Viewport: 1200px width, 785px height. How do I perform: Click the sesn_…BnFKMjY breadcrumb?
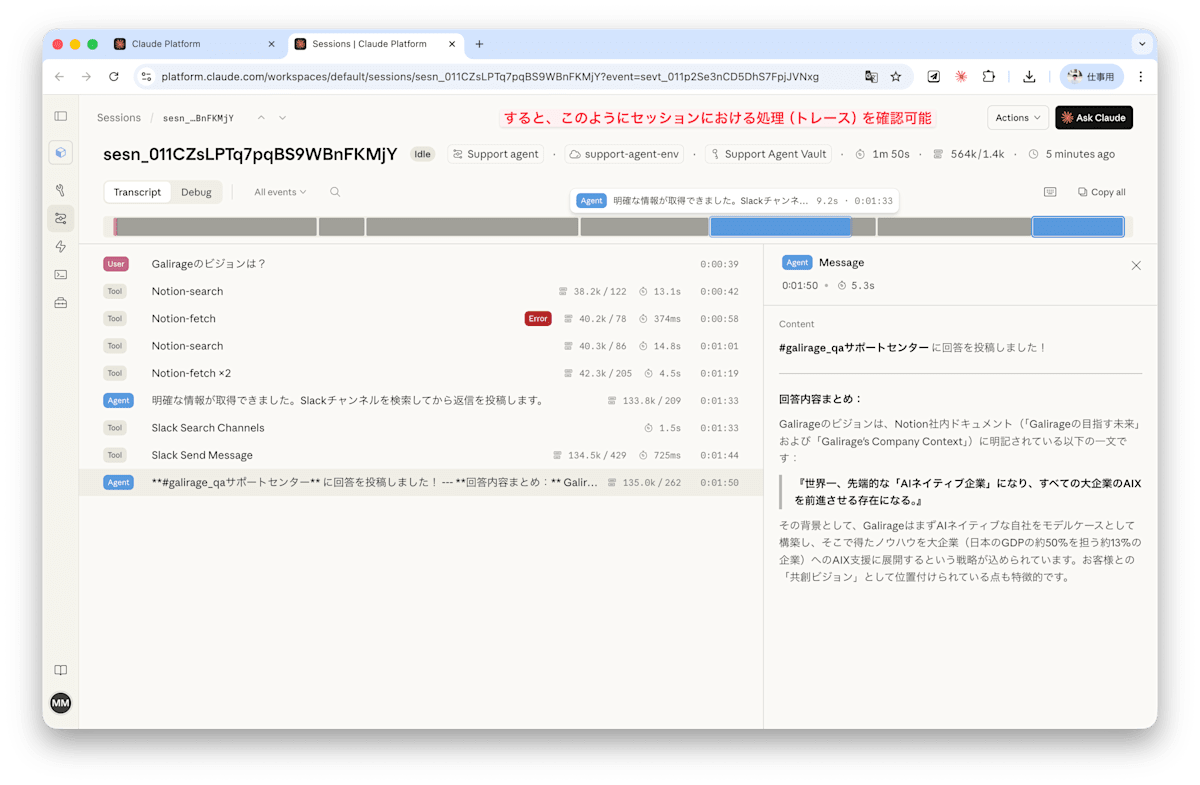point(198,118)
